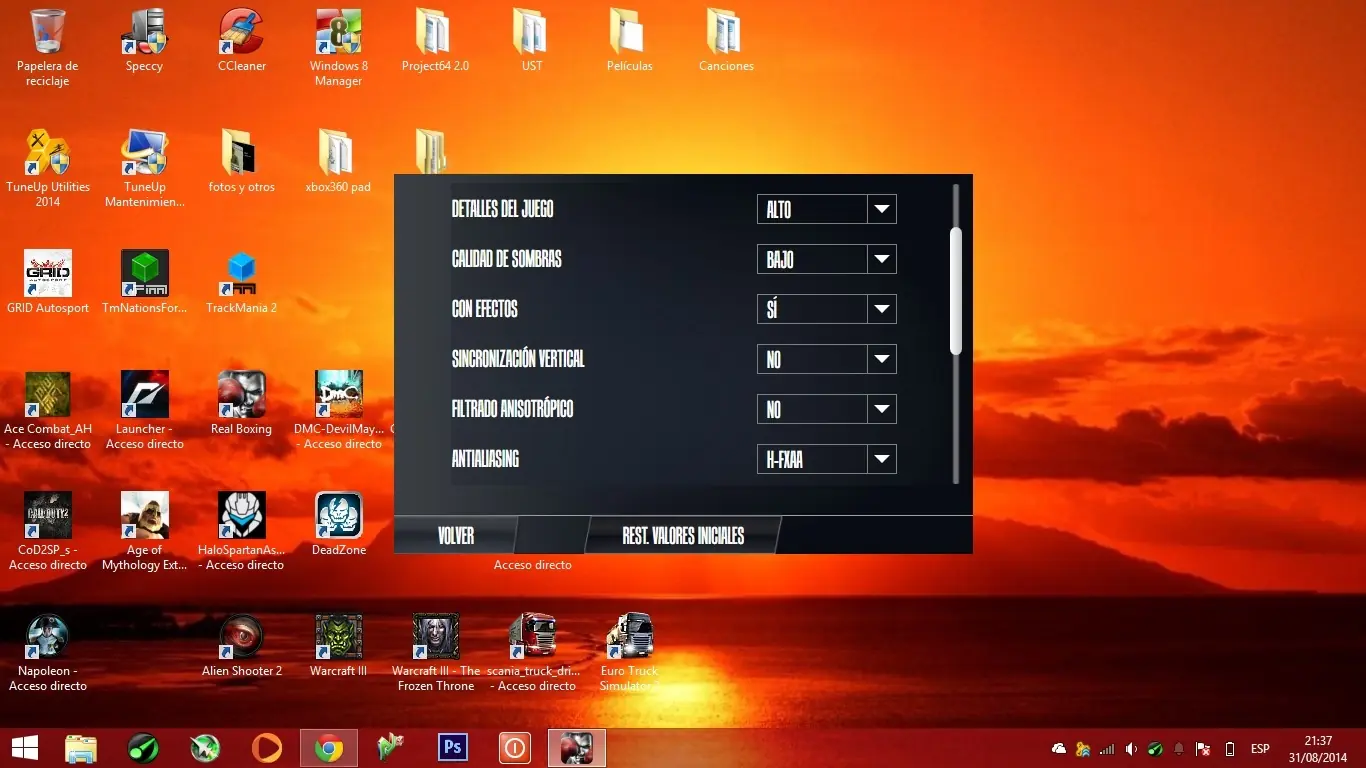Open the Project64 2.0 folder
1366x768 pixels.
coord(435,40)
